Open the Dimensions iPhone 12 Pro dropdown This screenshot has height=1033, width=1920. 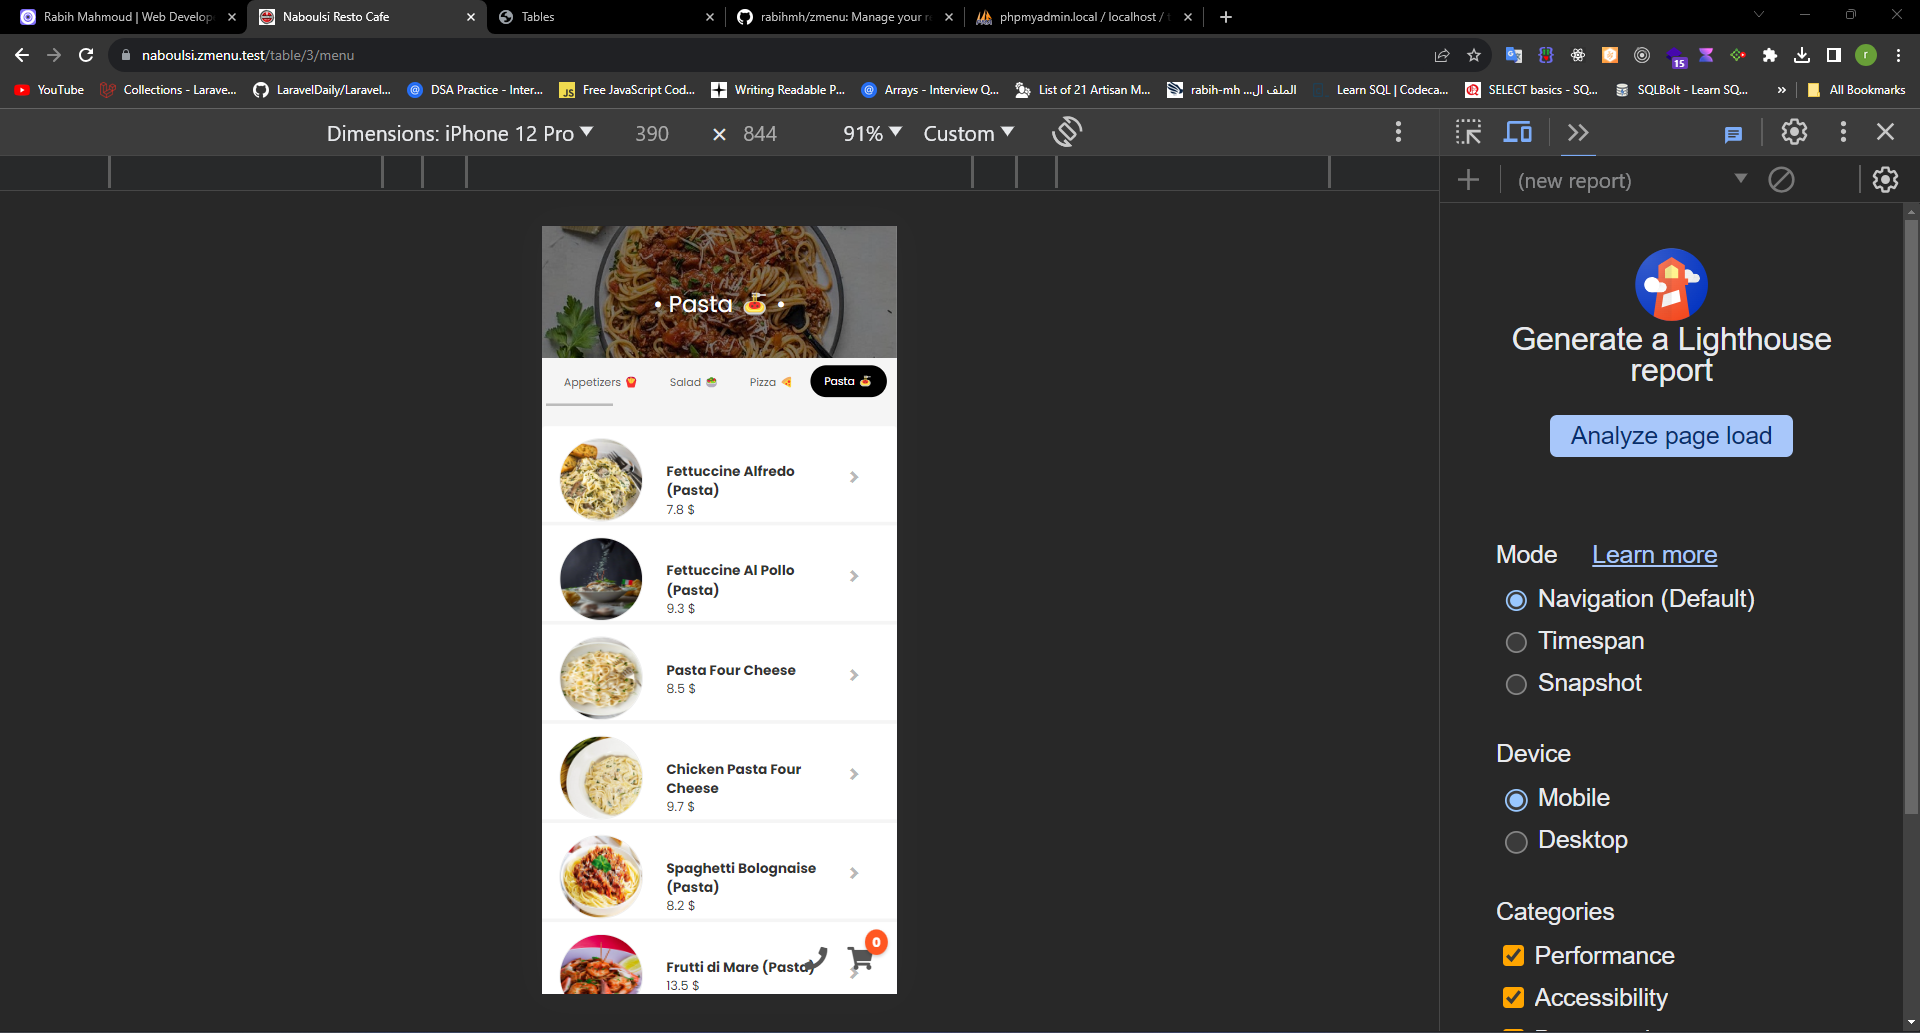coord(460,133)
